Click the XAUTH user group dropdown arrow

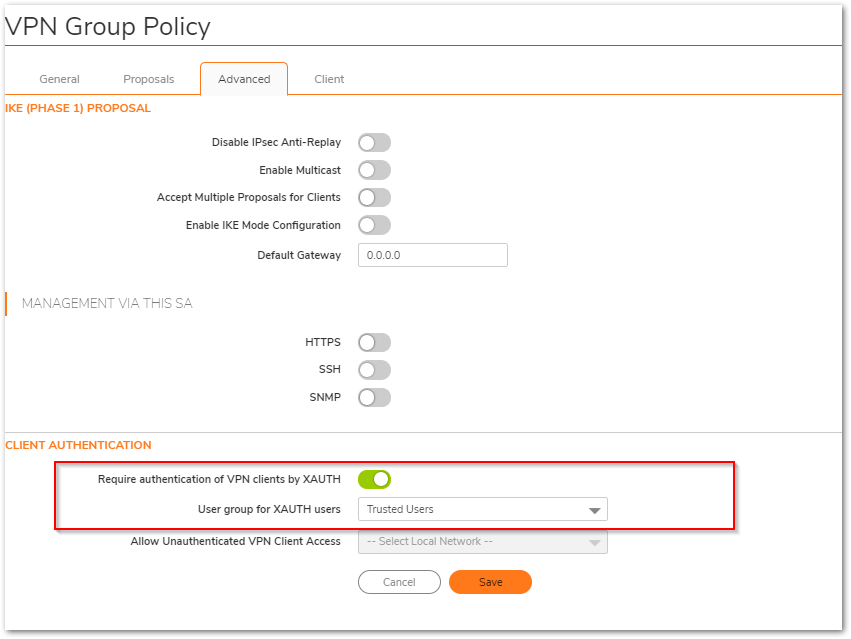click(595, 511)
